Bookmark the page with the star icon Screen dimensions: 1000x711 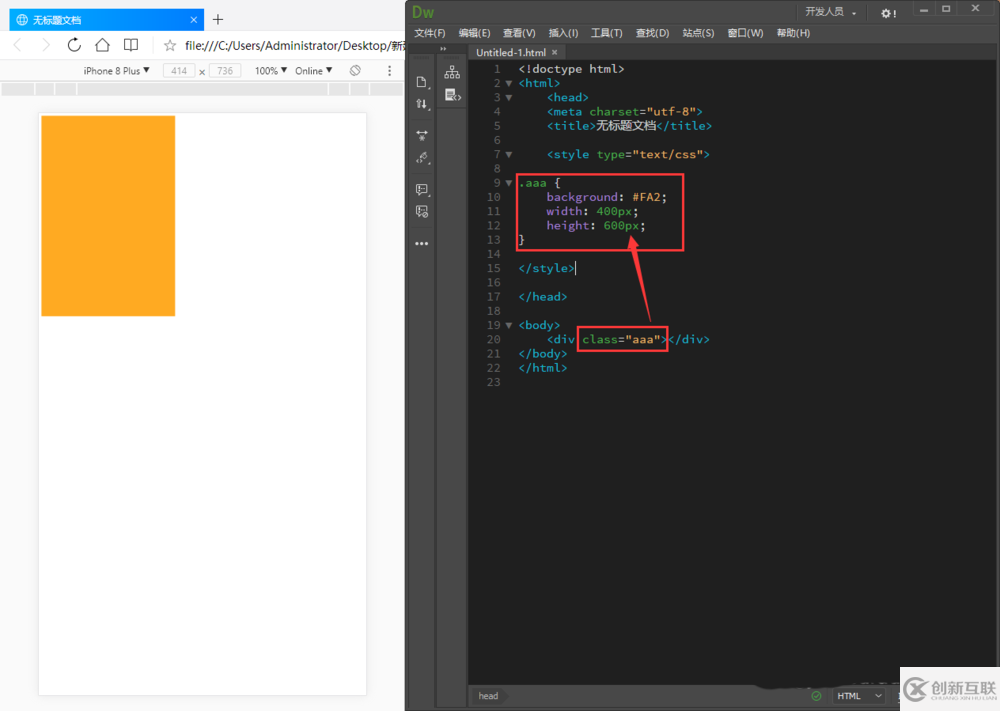pos(170,45)
